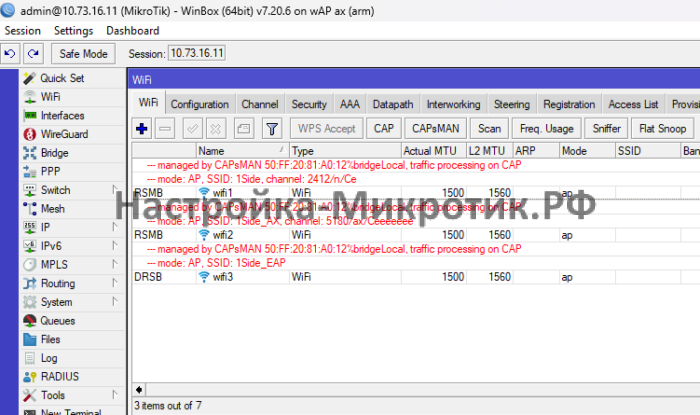Click the Session address field 10.73.16.11

(197, 53)
